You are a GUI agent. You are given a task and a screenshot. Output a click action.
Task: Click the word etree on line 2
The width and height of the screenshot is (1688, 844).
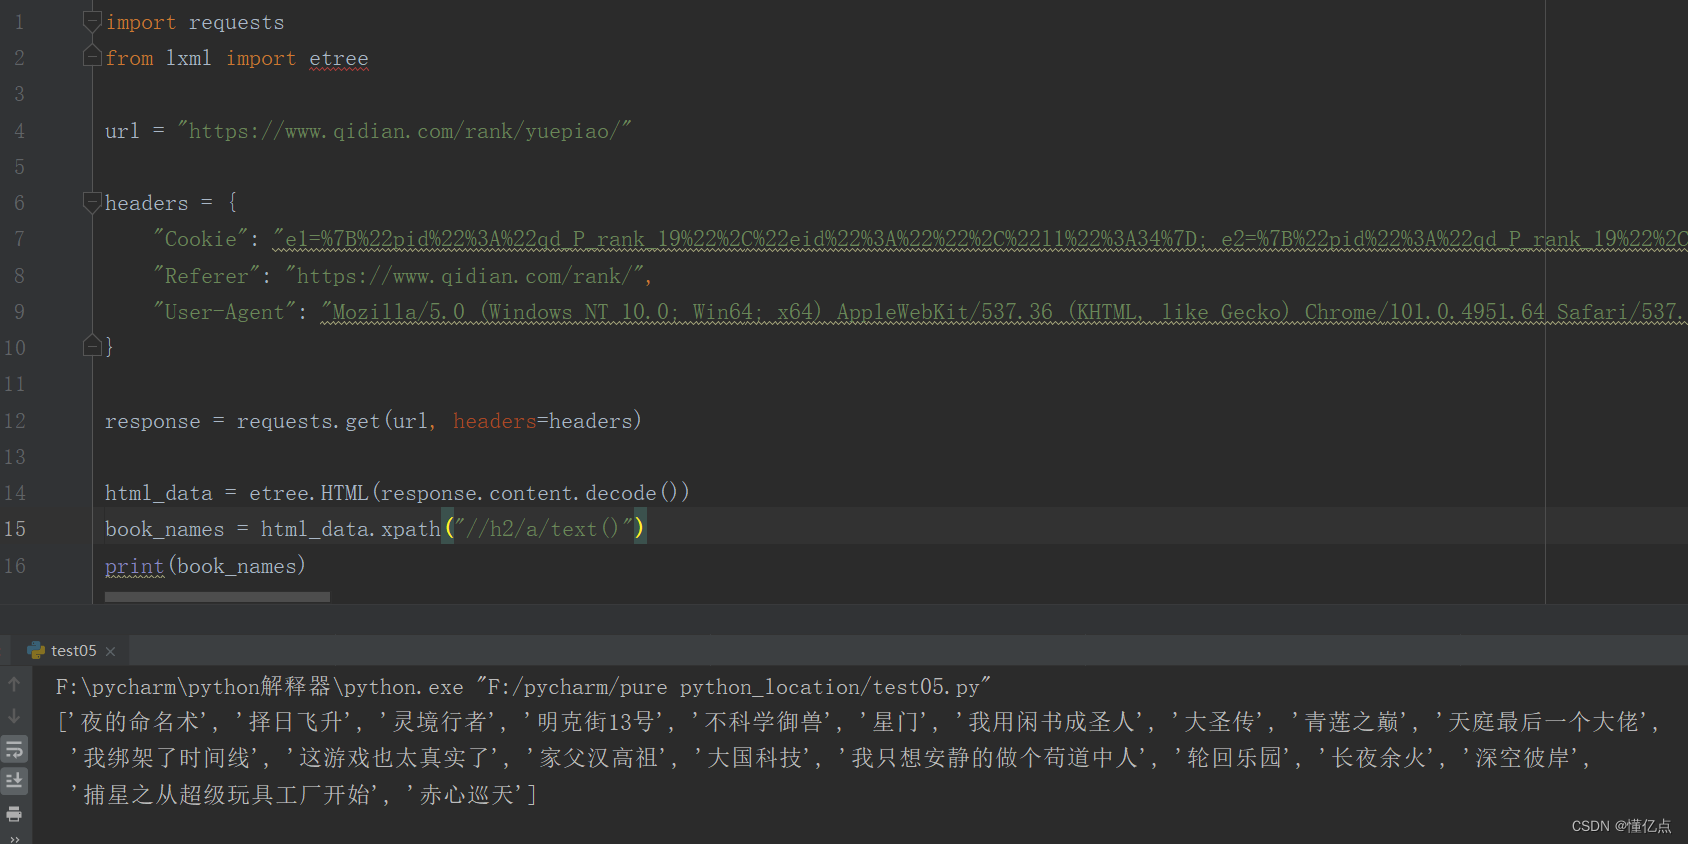tap(339, 59)
